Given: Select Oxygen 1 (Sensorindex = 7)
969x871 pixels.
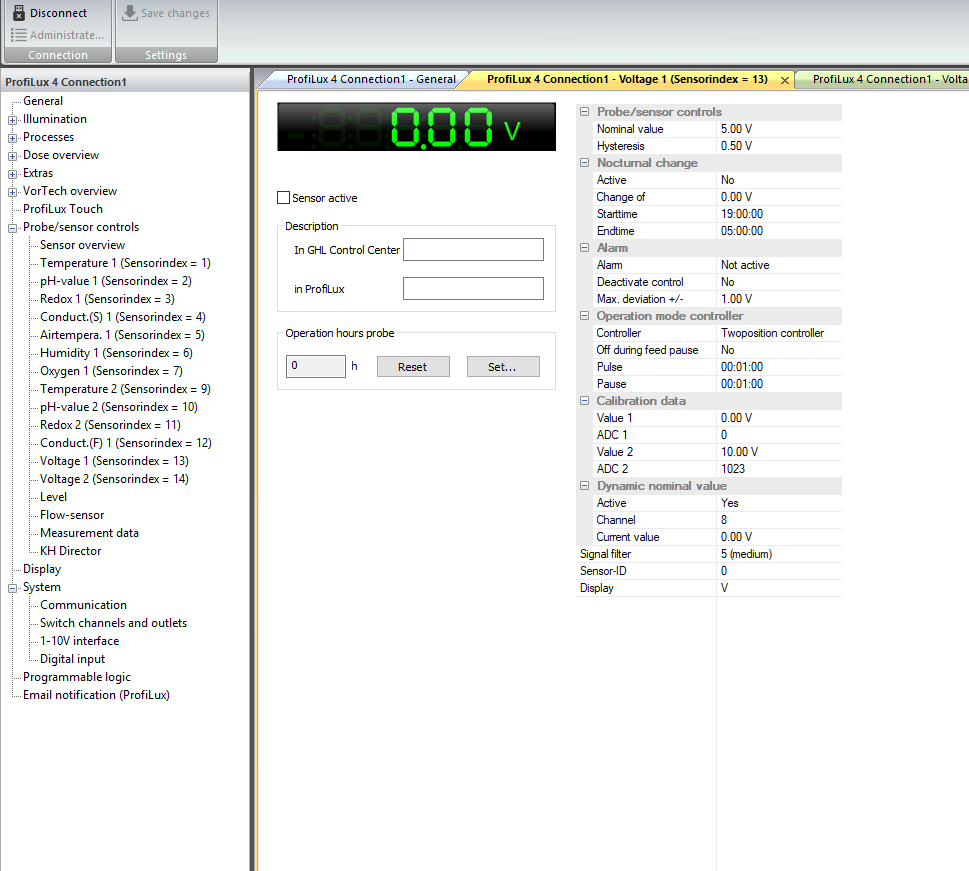Looking at the screenshot, I should (x=111, y=370).
